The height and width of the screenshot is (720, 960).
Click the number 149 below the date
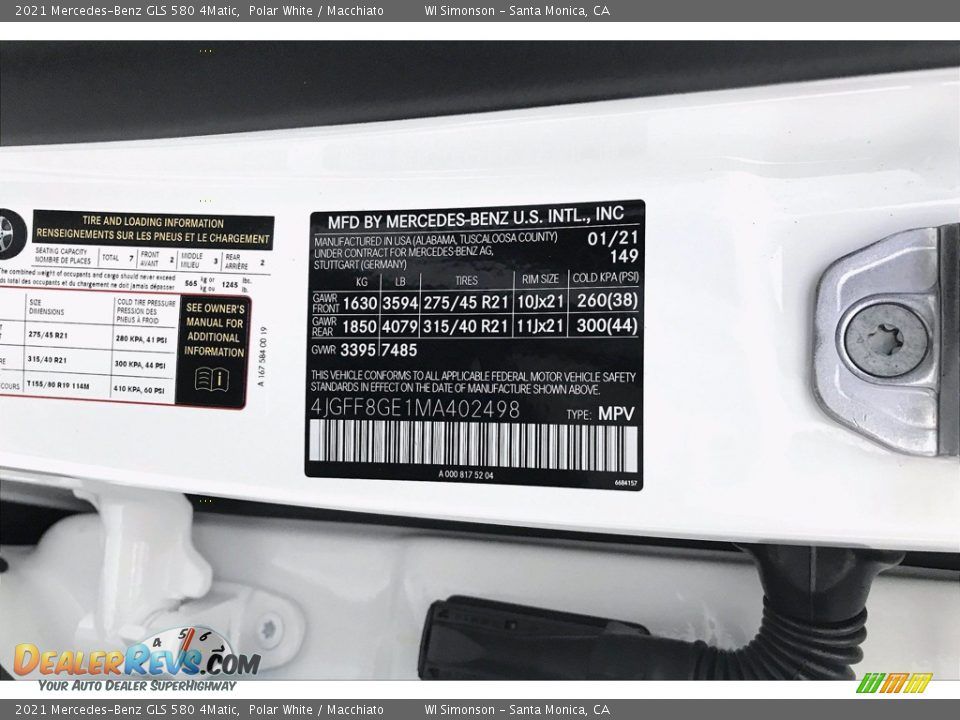624,256
